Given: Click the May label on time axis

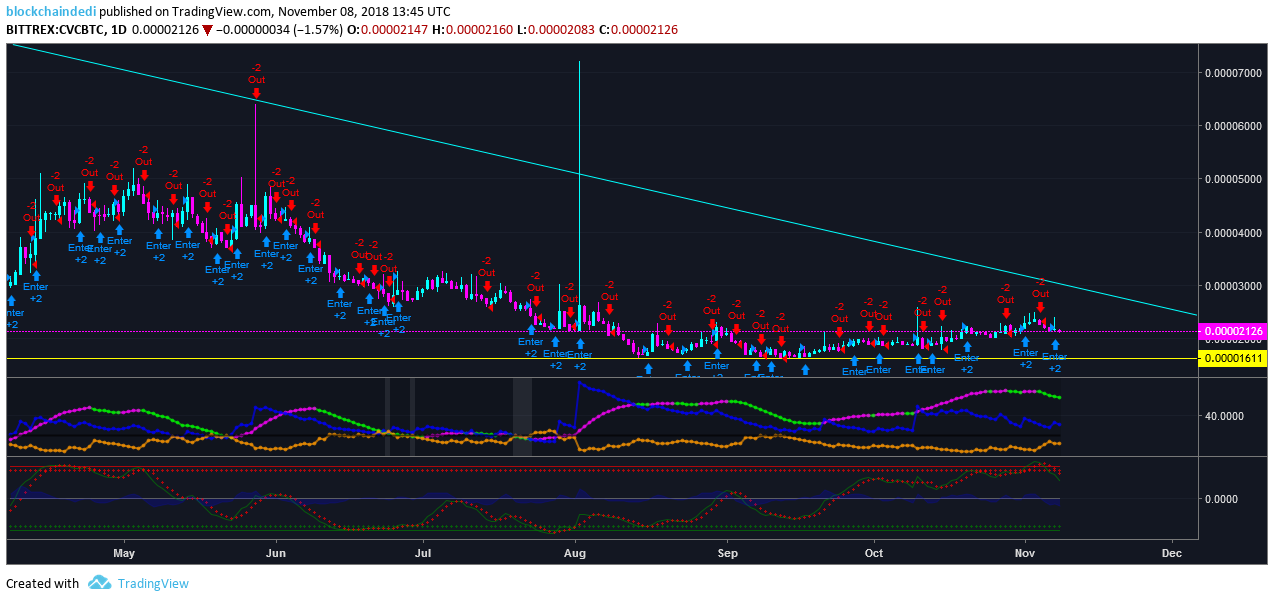Looking at the screenshot, I should (x=124, y=552).
